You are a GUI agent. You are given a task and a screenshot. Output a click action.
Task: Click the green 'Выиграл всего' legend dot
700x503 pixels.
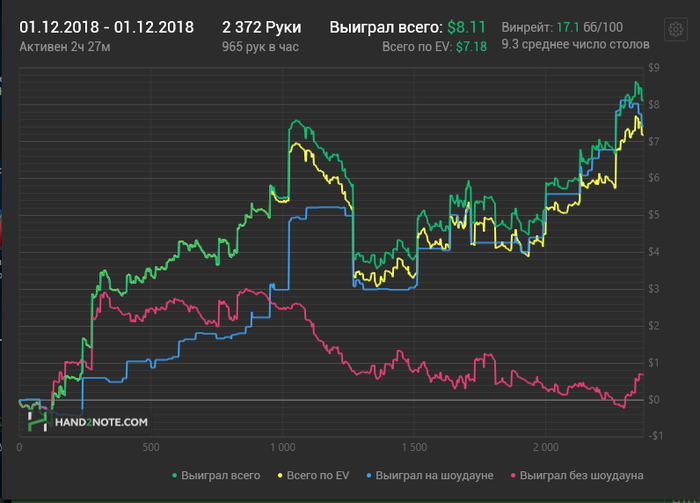175,476
